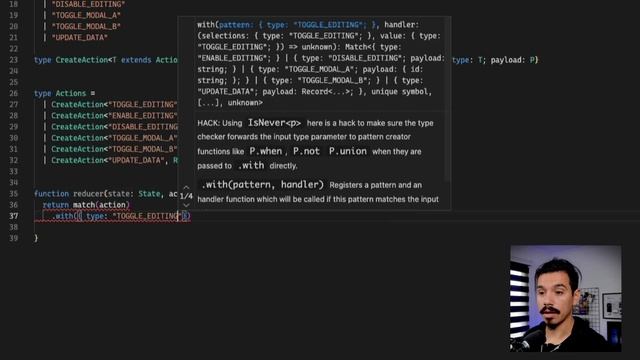This screenshot has width=640, height=360.
Task: Click ".with" call on line 37
Action: pos(62,216)
